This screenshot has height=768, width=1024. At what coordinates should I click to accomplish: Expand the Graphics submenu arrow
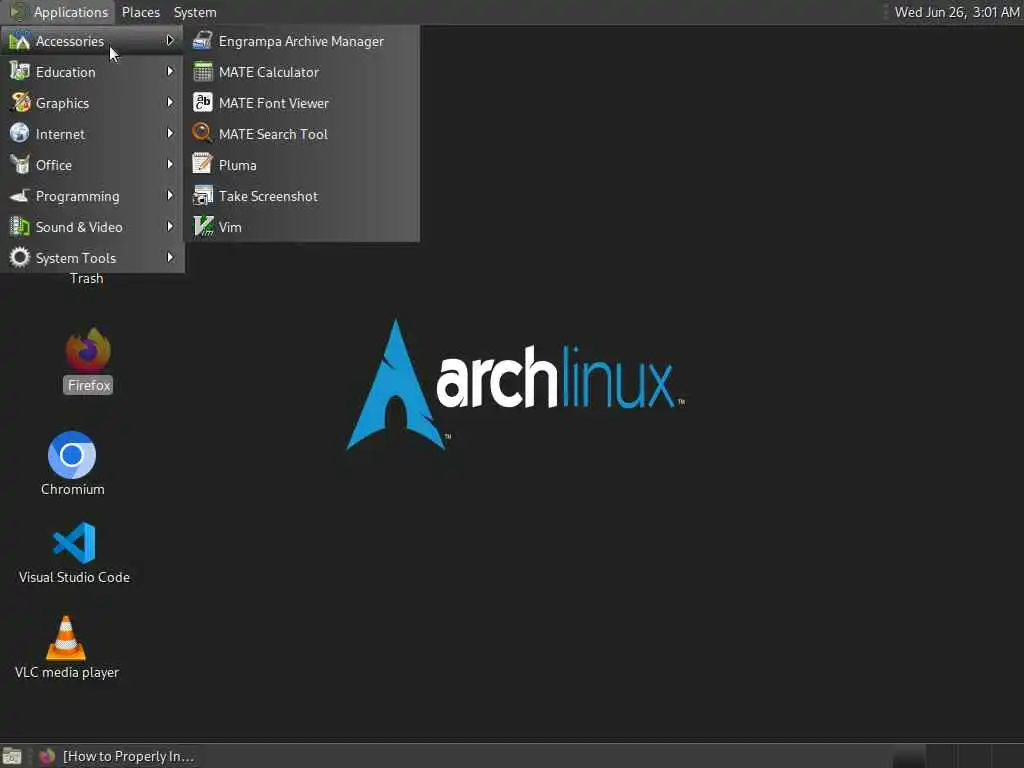click(170, 103)
